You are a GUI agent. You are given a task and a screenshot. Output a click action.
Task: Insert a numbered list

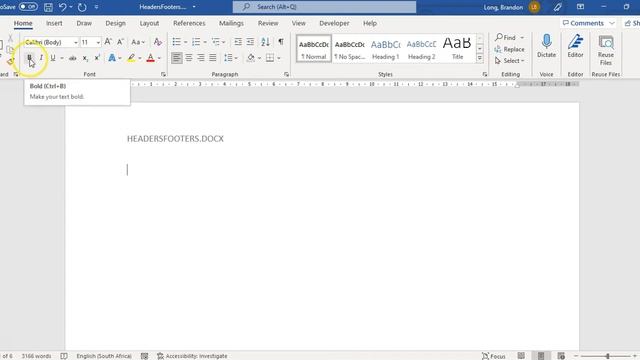coord(196,42)
